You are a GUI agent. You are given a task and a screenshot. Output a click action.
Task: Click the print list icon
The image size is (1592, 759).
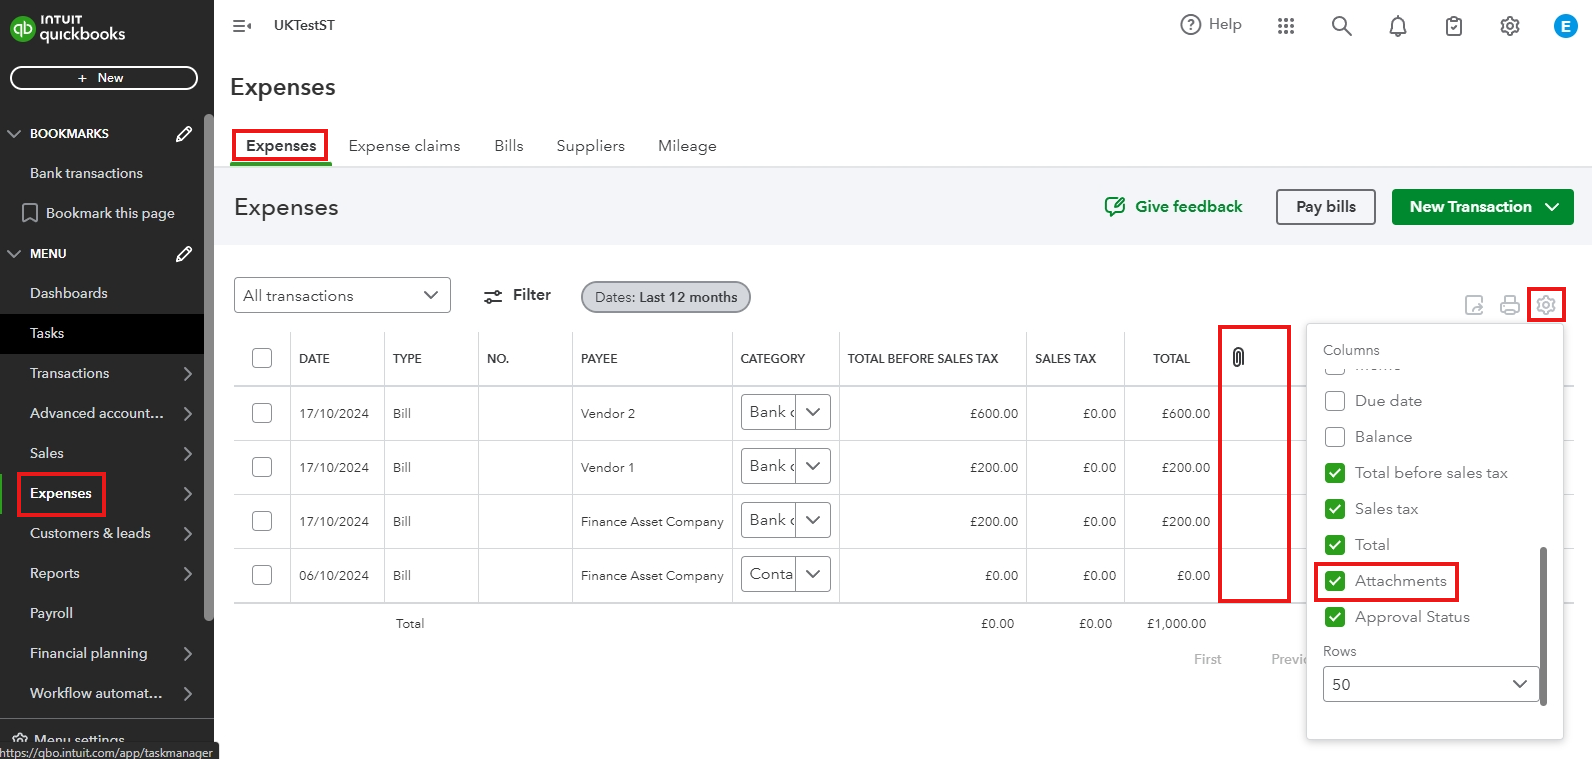[1510, 305]
